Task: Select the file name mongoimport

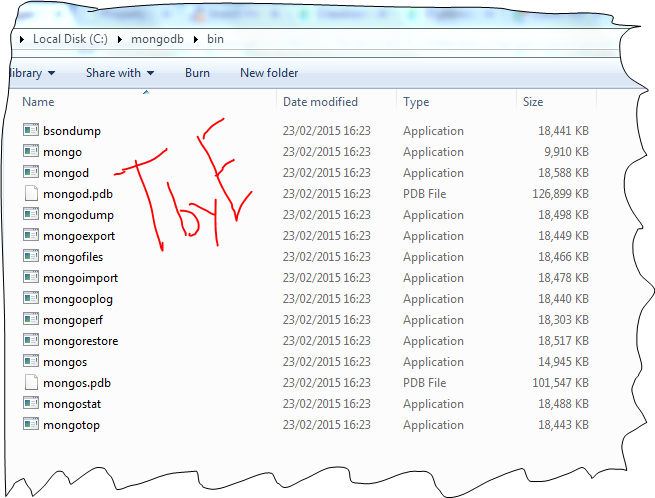Action: [x=80, y=278]
